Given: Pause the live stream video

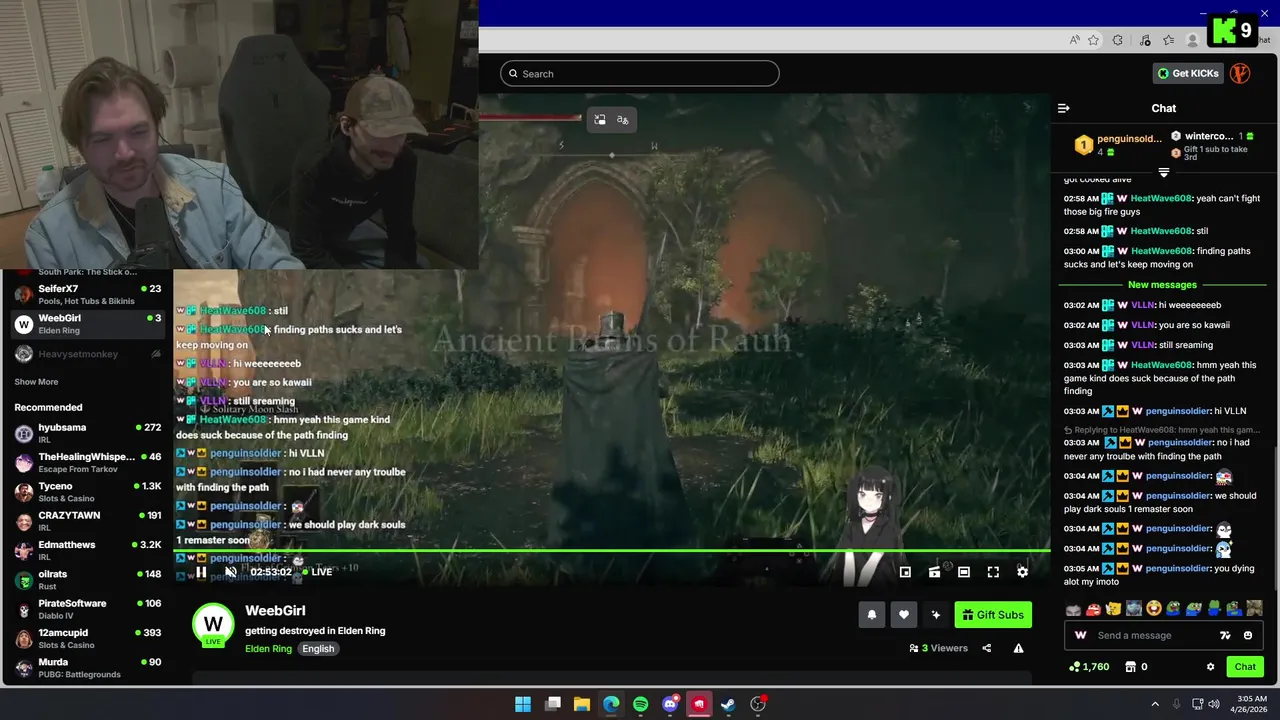Looking at the screenshot, I should pos(201,572).
